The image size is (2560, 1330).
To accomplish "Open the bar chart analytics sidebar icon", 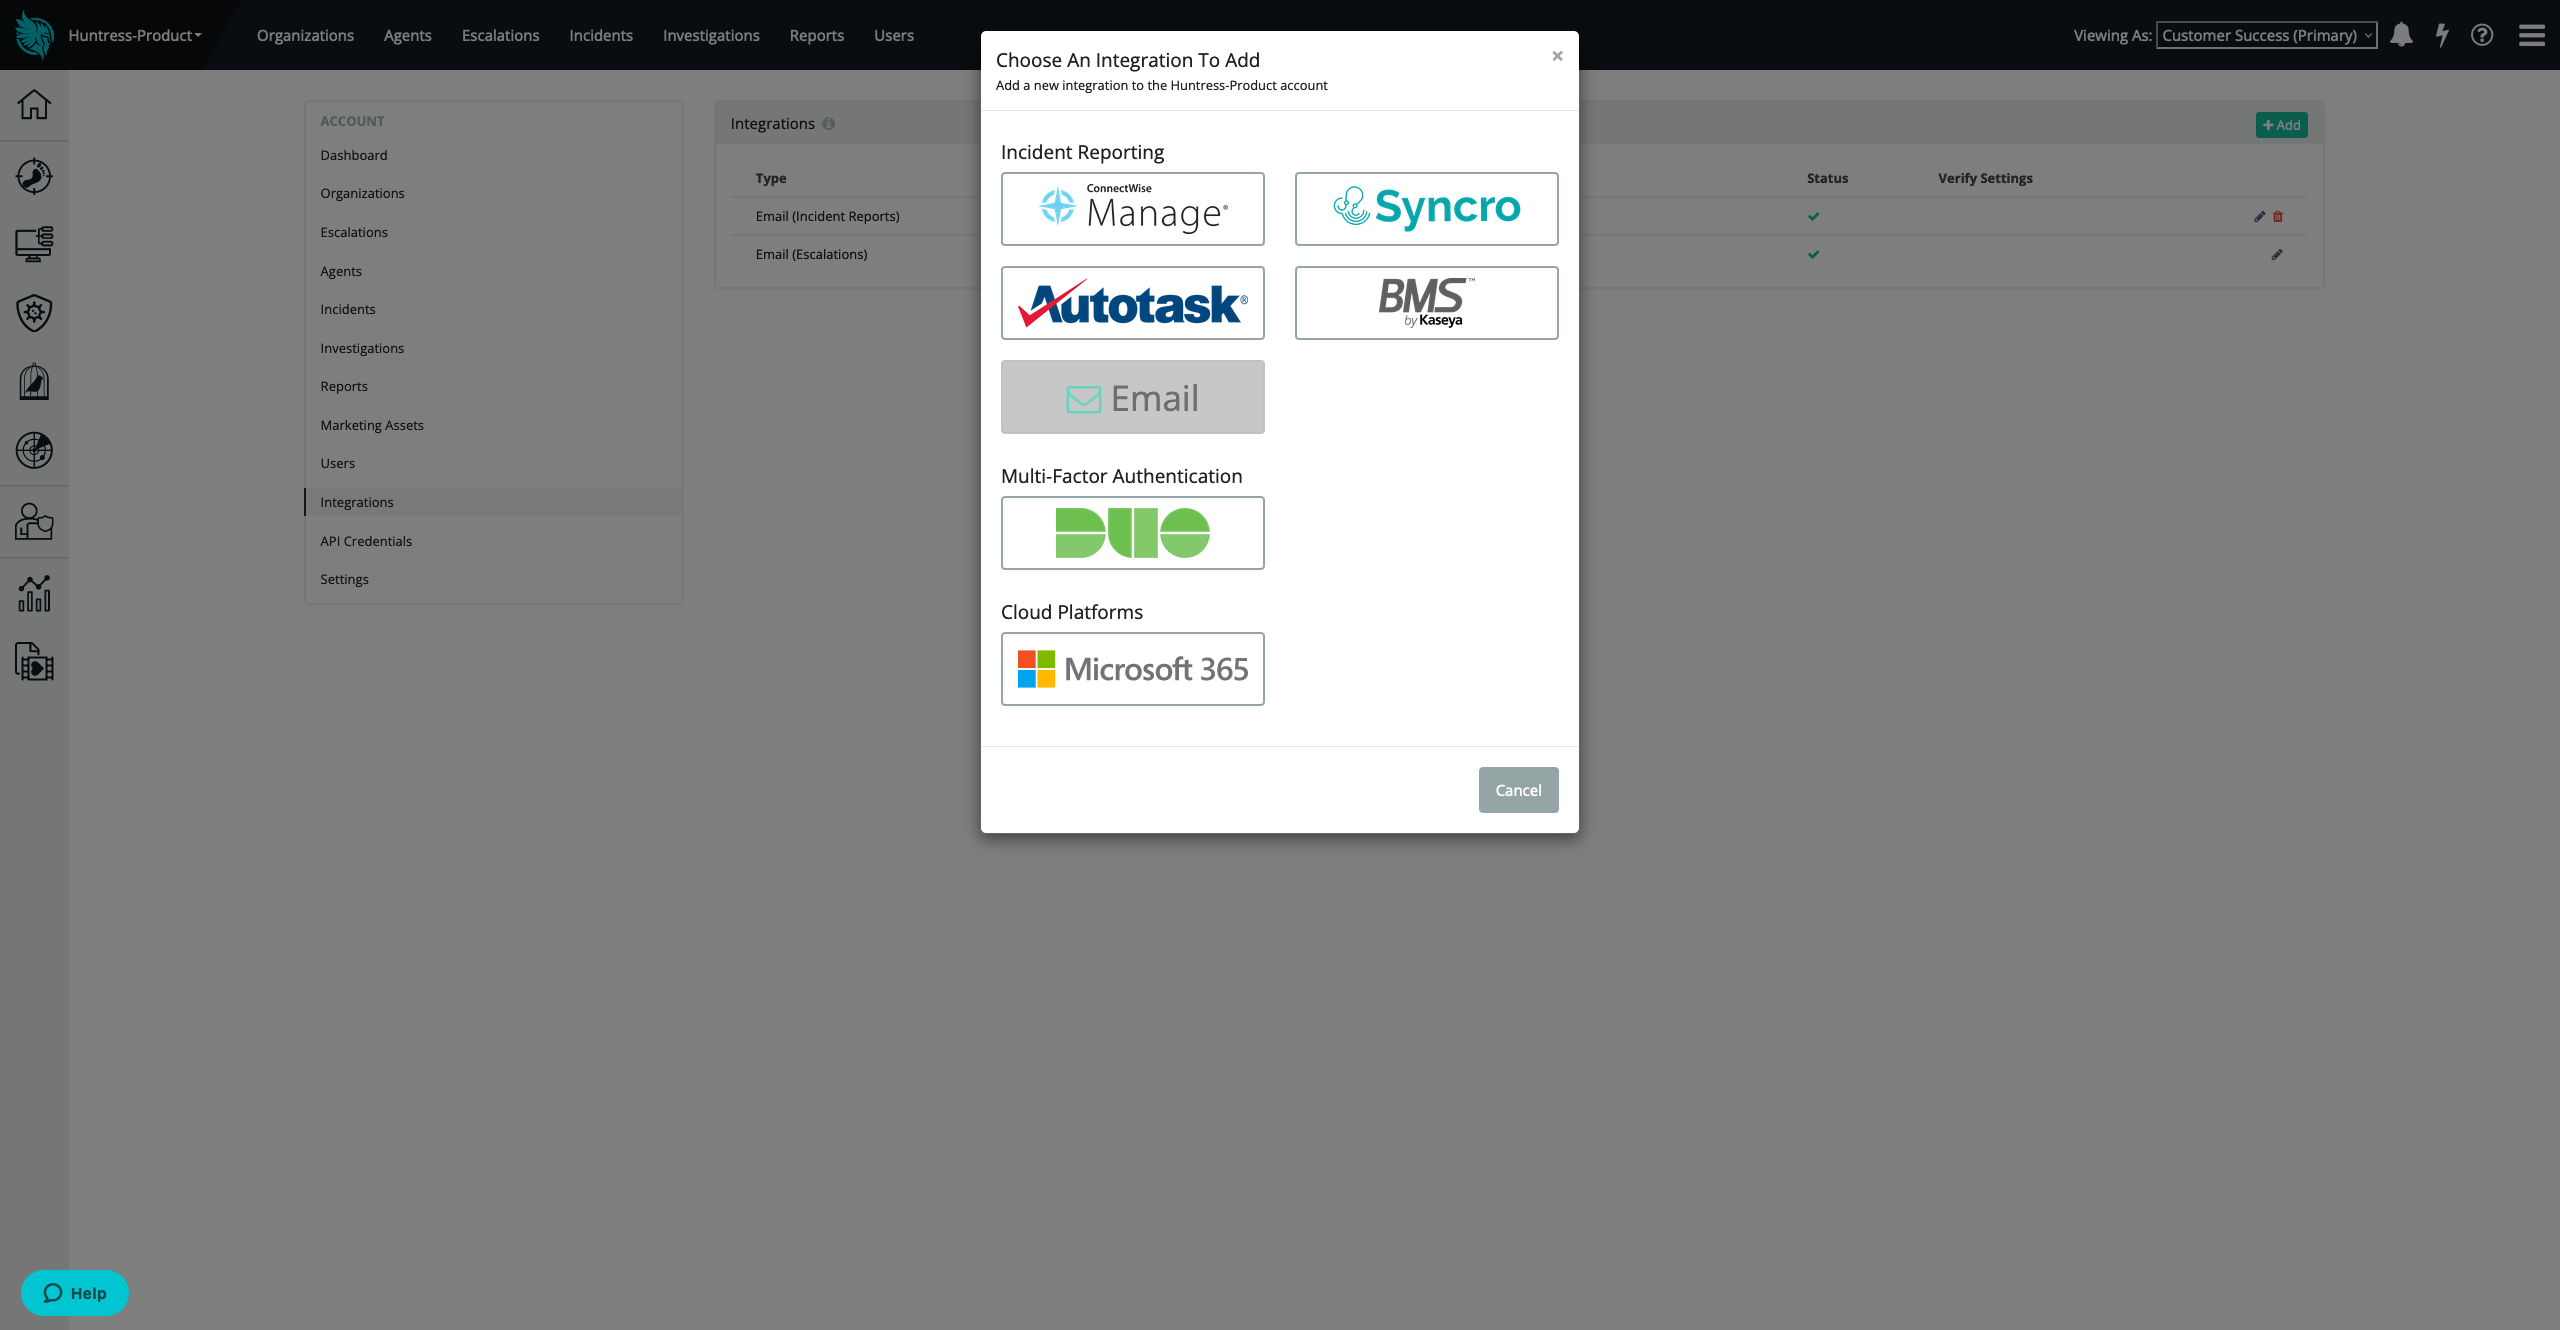I will (34, 593).
